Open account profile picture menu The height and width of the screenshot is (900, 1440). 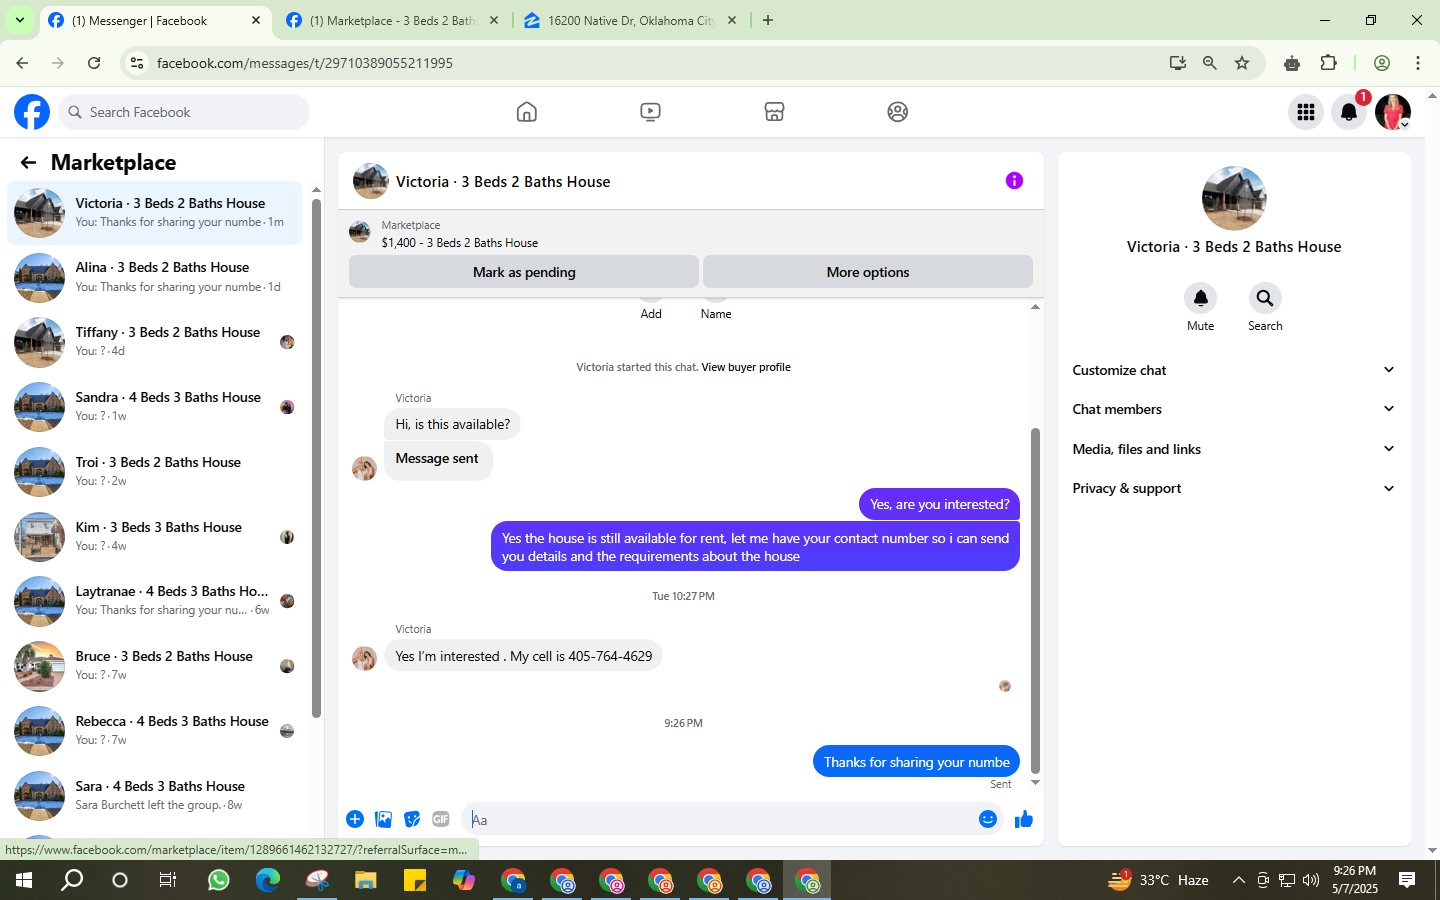click(1393, 112)
